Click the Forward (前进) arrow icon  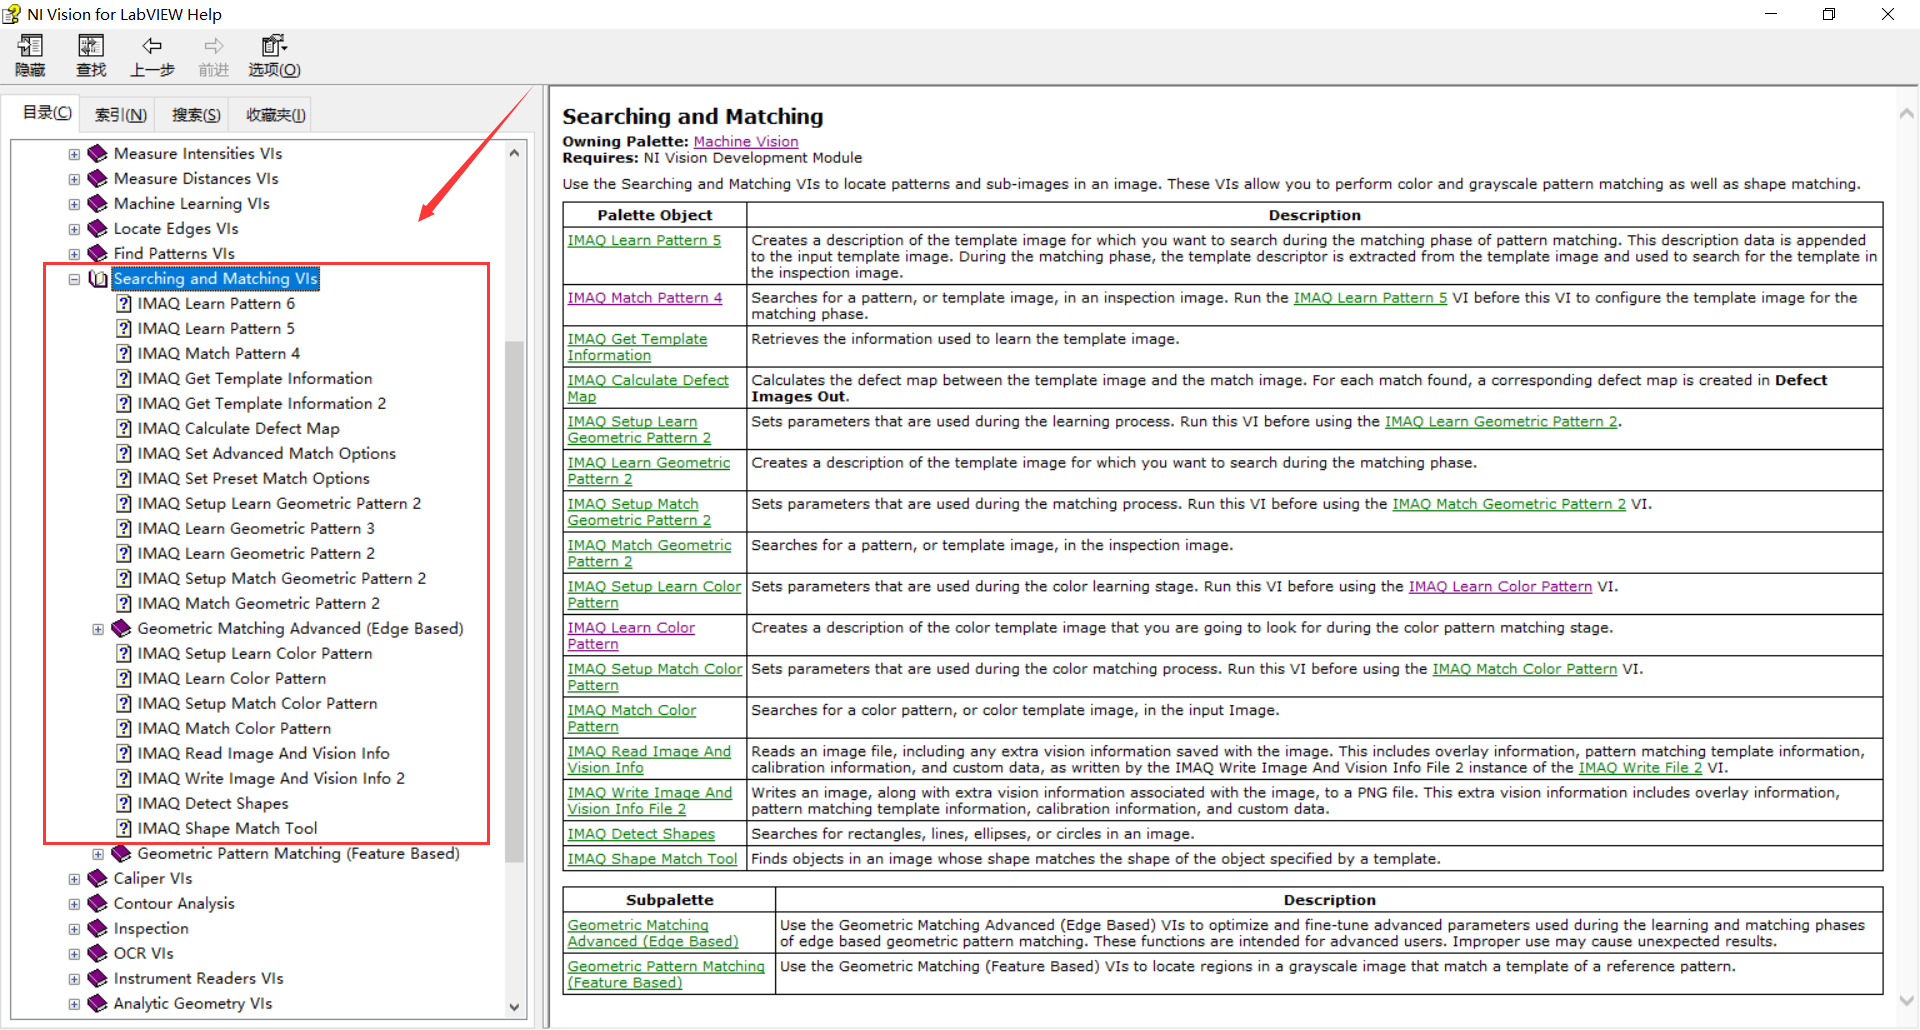coord(213,46)
